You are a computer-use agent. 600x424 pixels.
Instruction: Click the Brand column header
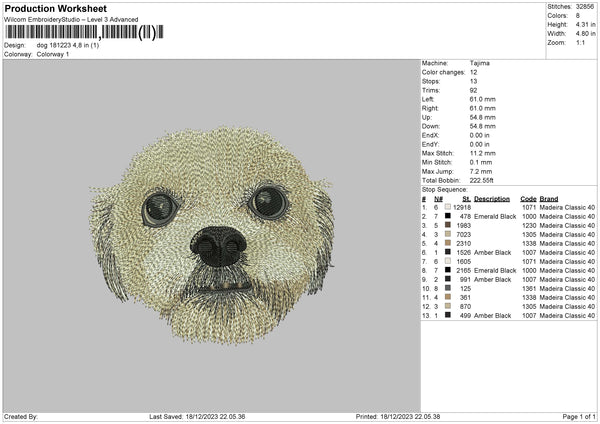549,197
